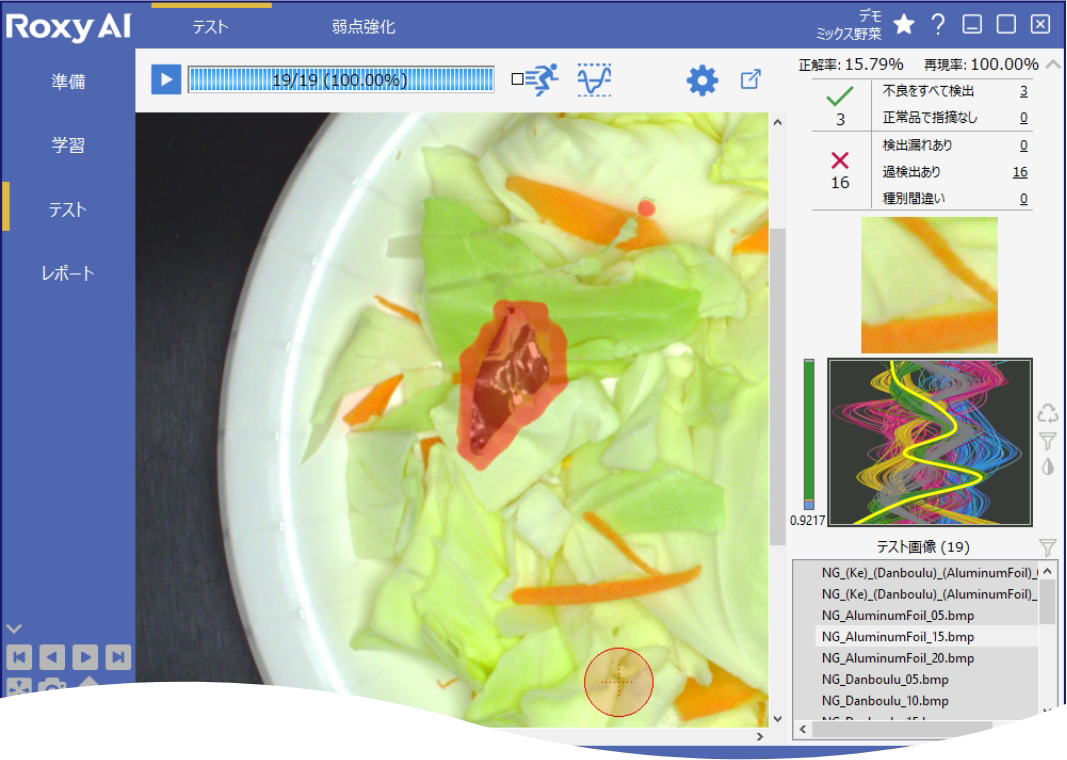Click the green checkmark correct-results icon
The width and height of the screenshot is (1067, 760).
coord(840,97)
